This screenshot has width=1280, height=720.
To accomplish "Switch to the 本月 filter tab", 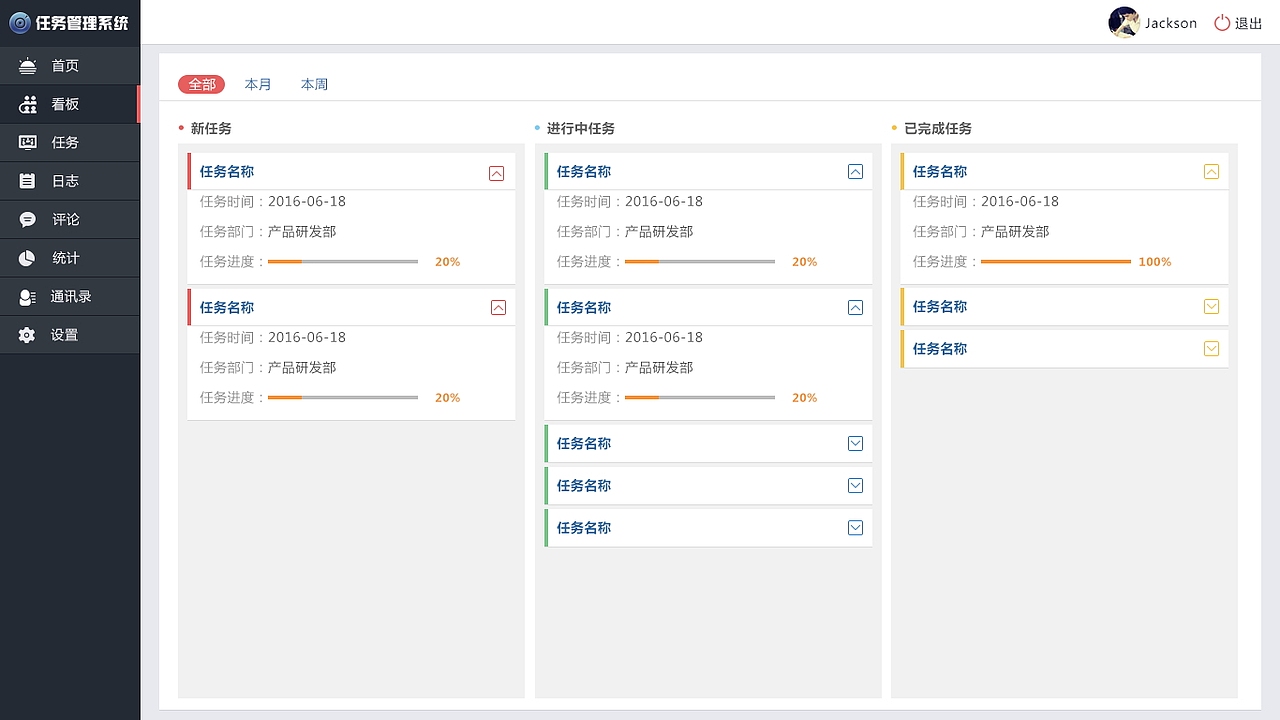I will pos(258,85).
